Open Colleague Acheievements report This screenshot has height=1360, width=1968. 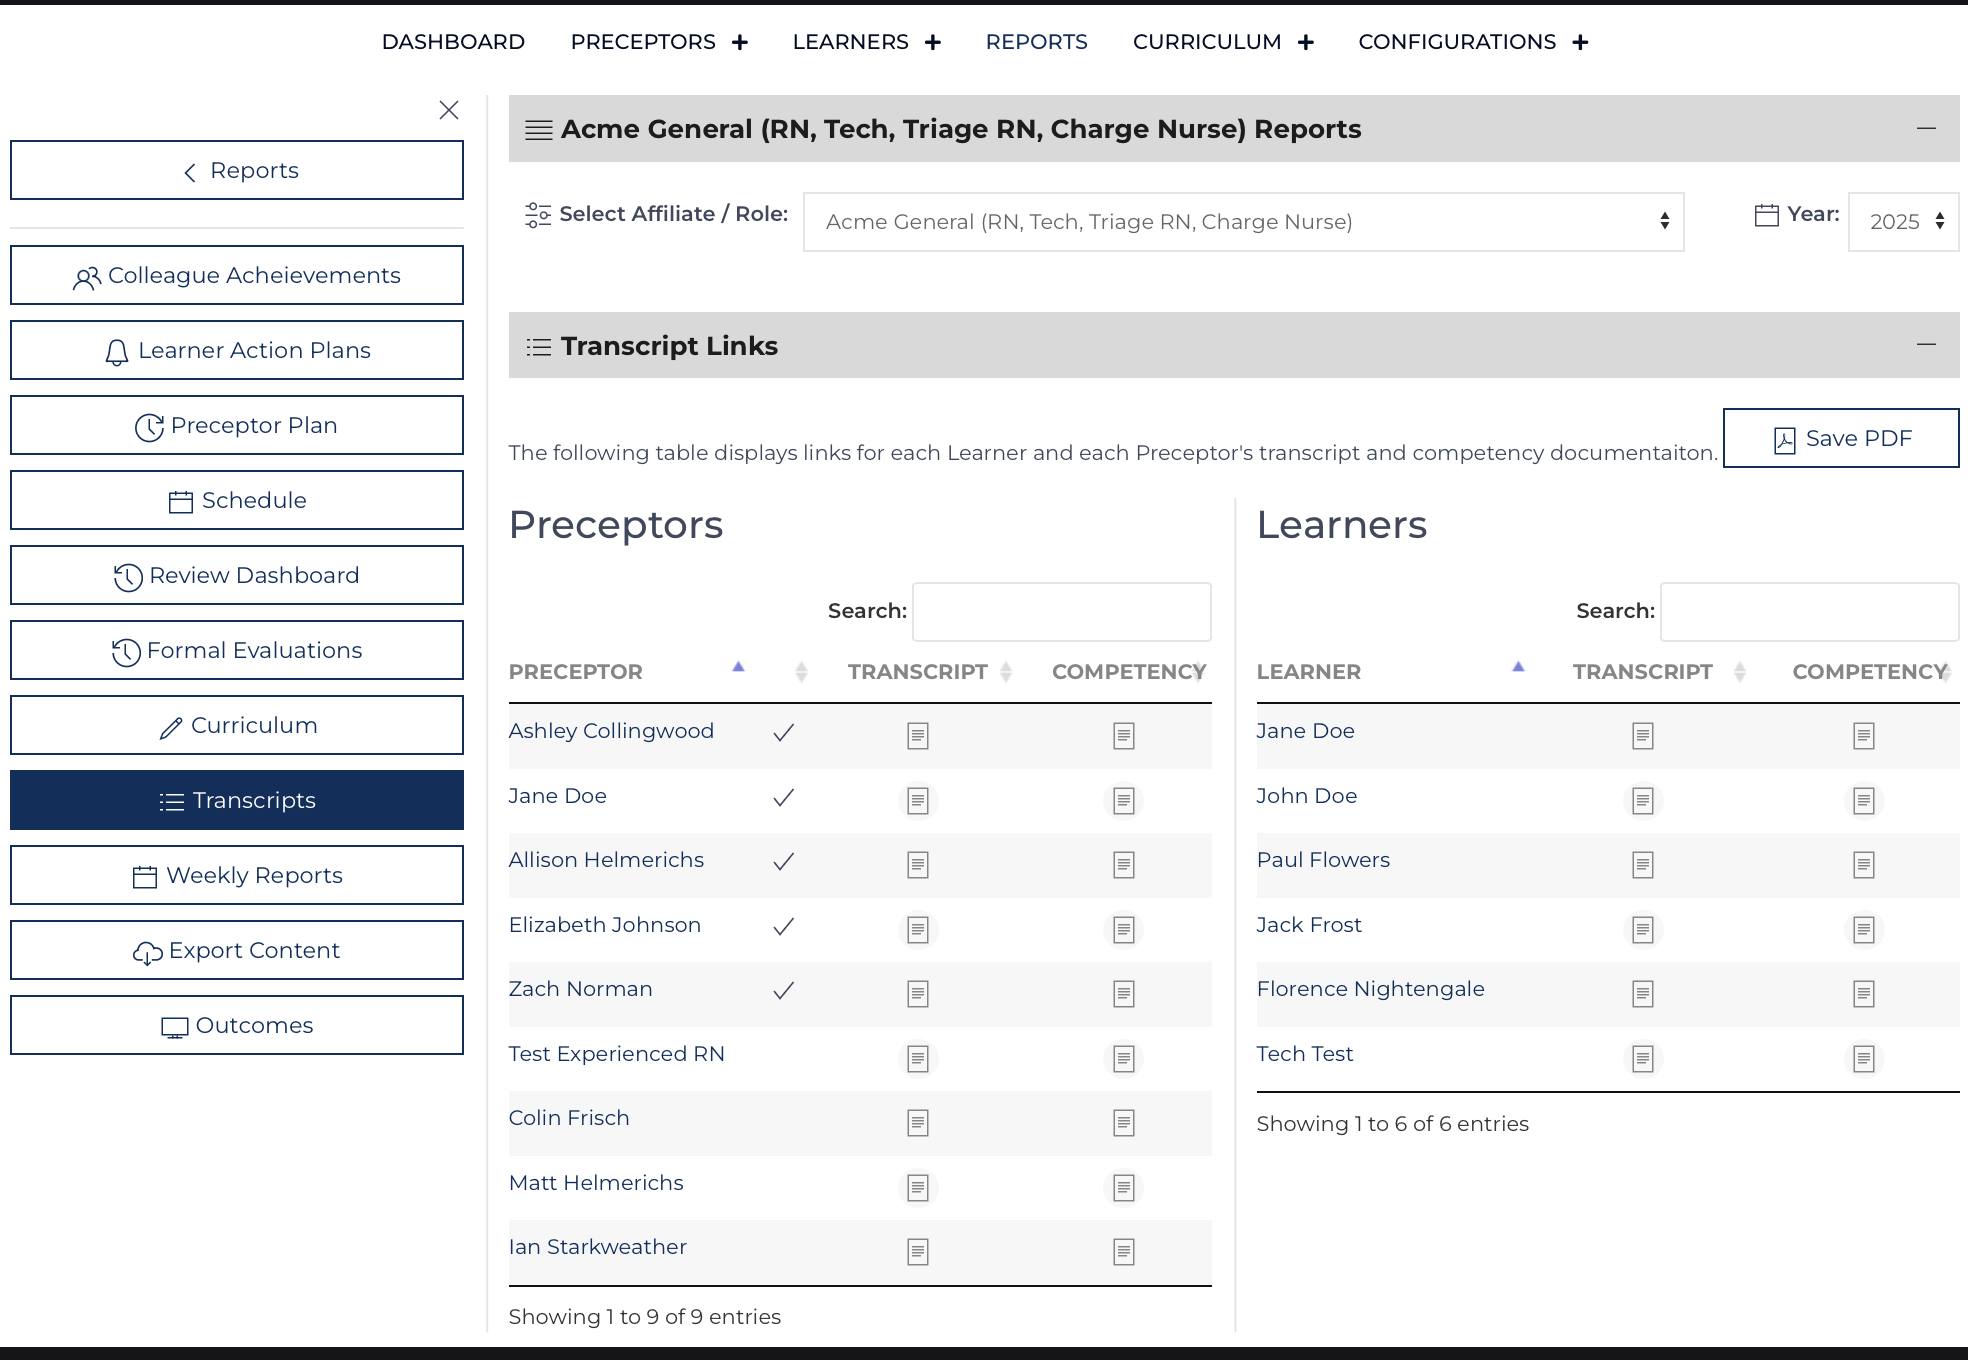click(x=237, y=275)
